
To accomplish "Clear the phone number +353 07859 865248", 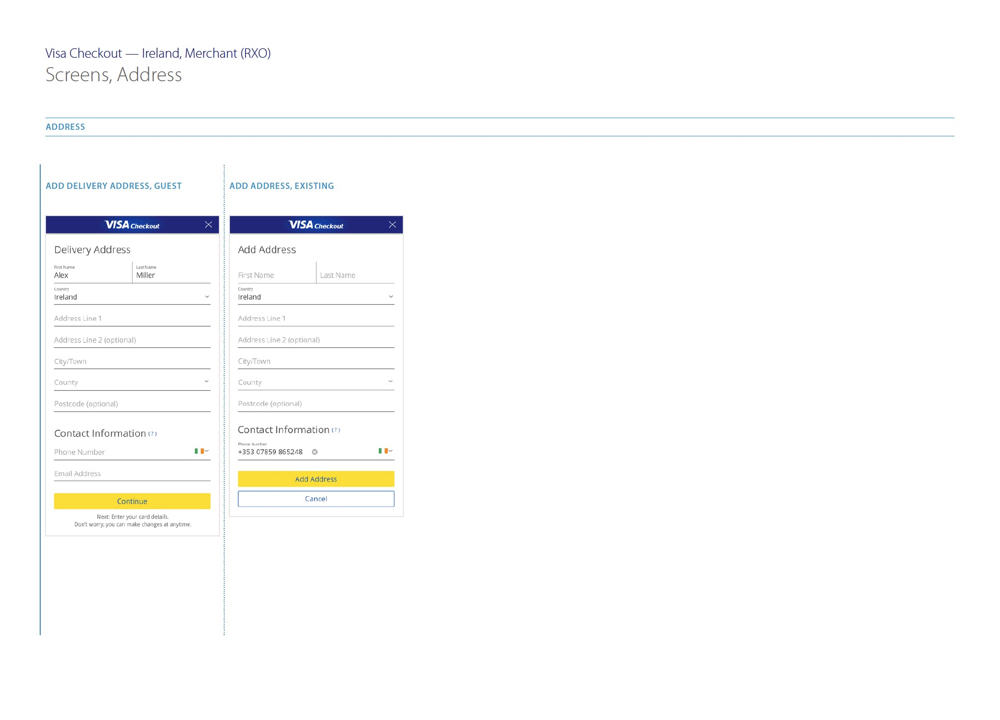I will [x=315, y=452].
